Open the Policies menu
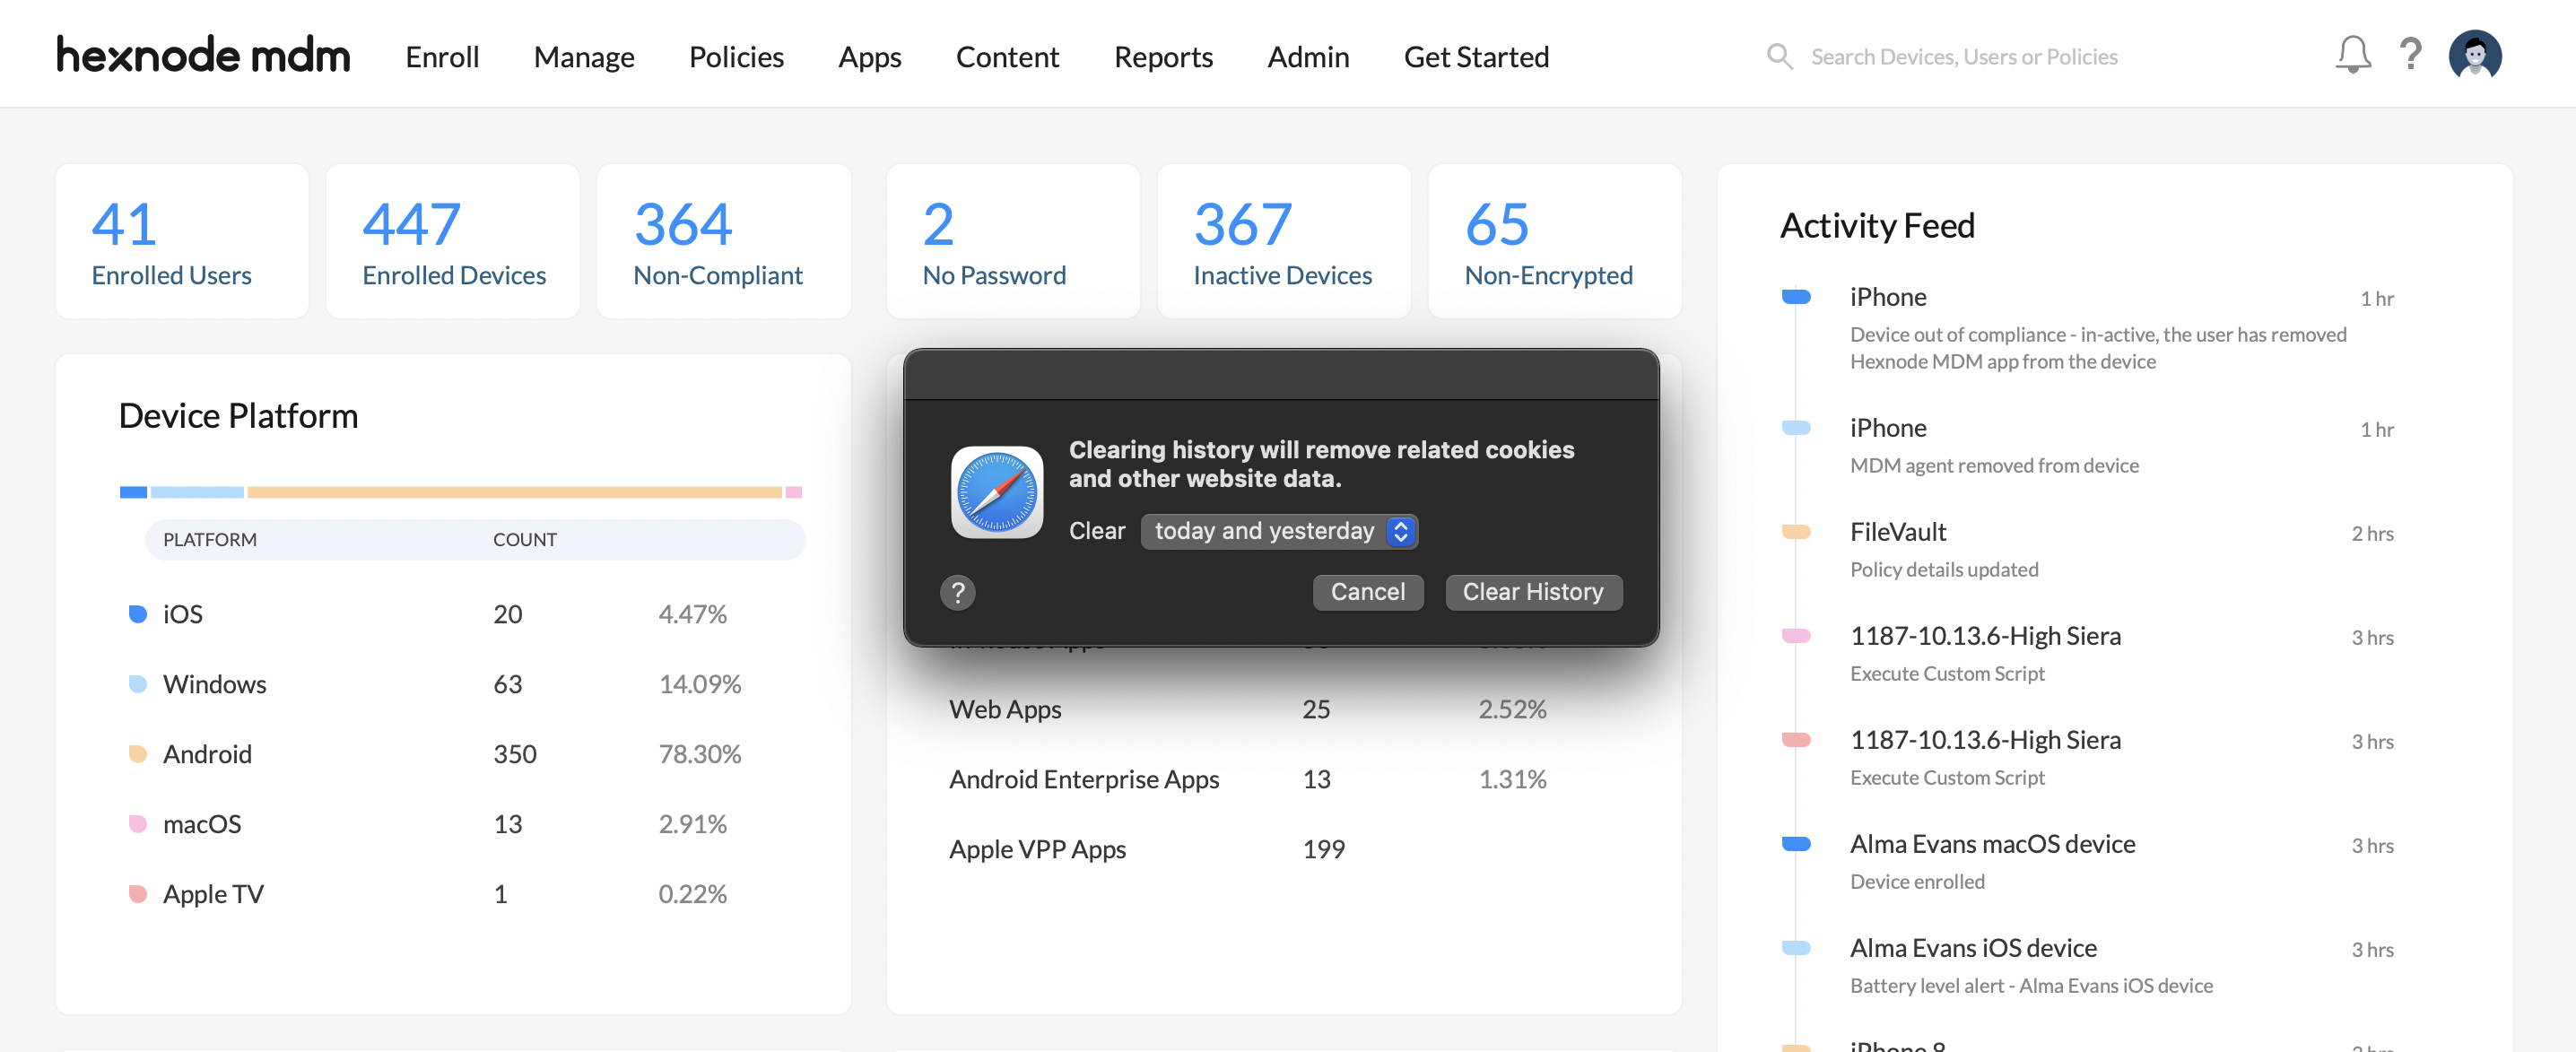This screenshot has width=2576, height=1052. click(x=736, y=57)
